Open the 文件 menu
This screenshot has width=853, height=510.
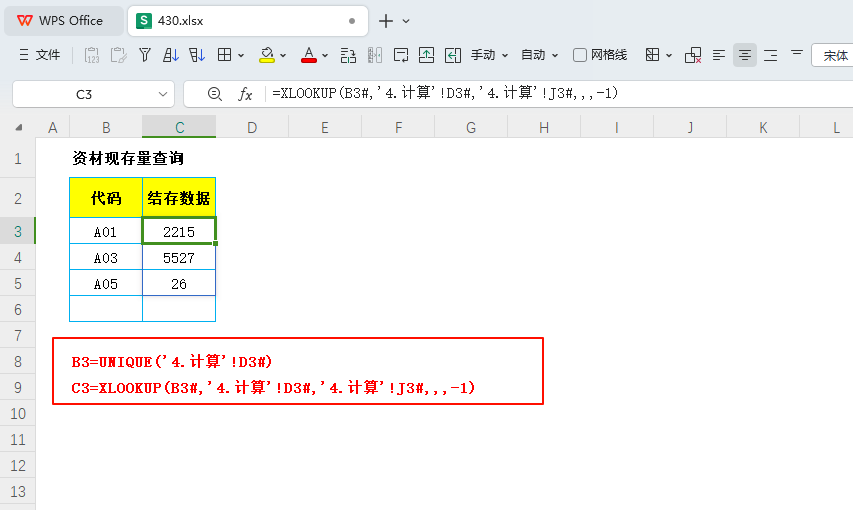pyautogui.click(x=40, y=55)
